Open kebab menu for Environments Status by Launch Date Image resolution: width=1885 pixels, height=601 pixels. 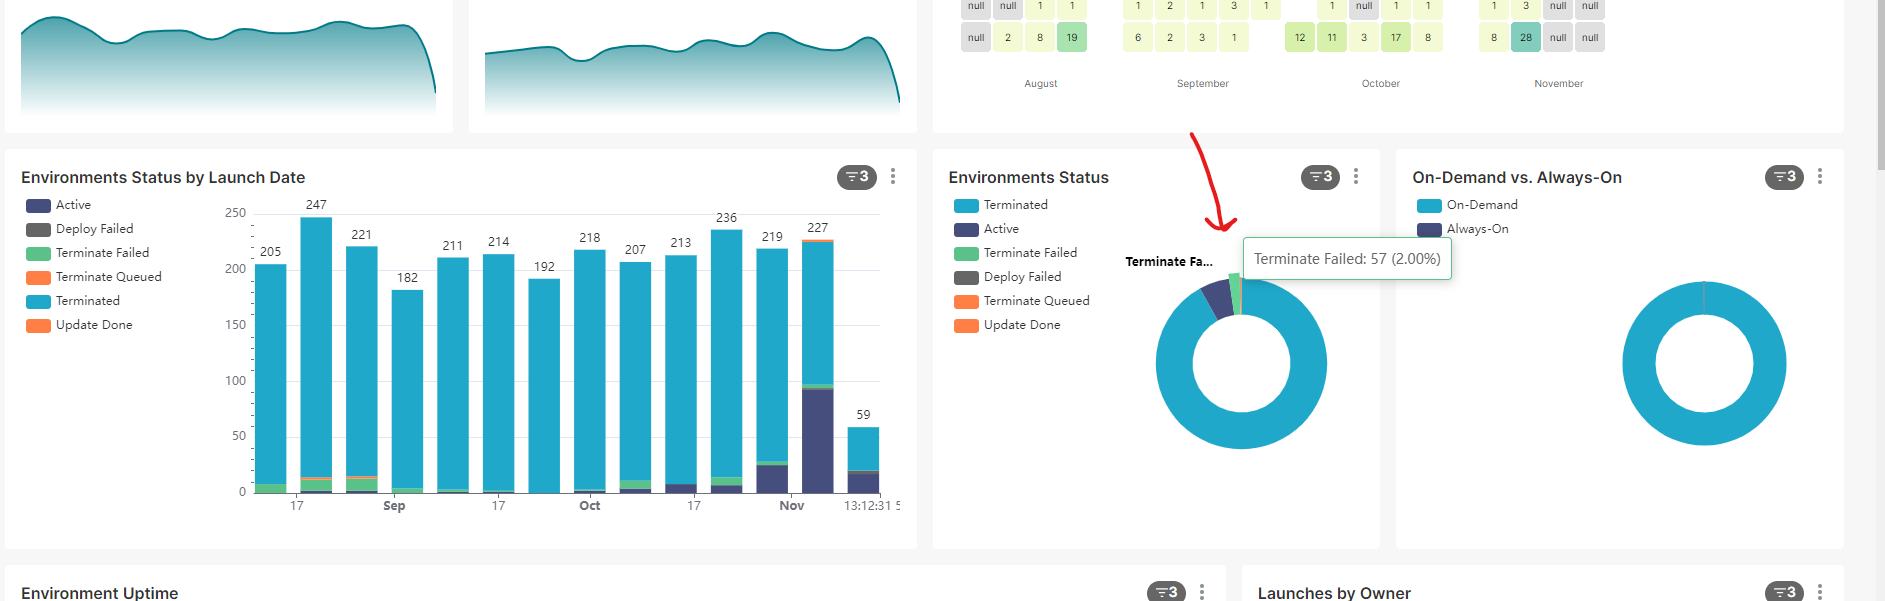(893, 177)
